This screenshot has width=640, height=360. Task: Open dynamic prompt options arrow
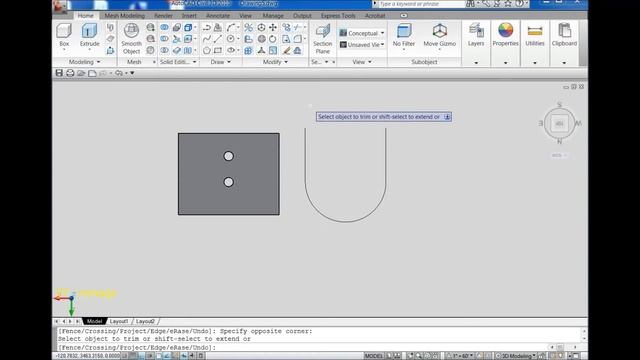[447, 117]
